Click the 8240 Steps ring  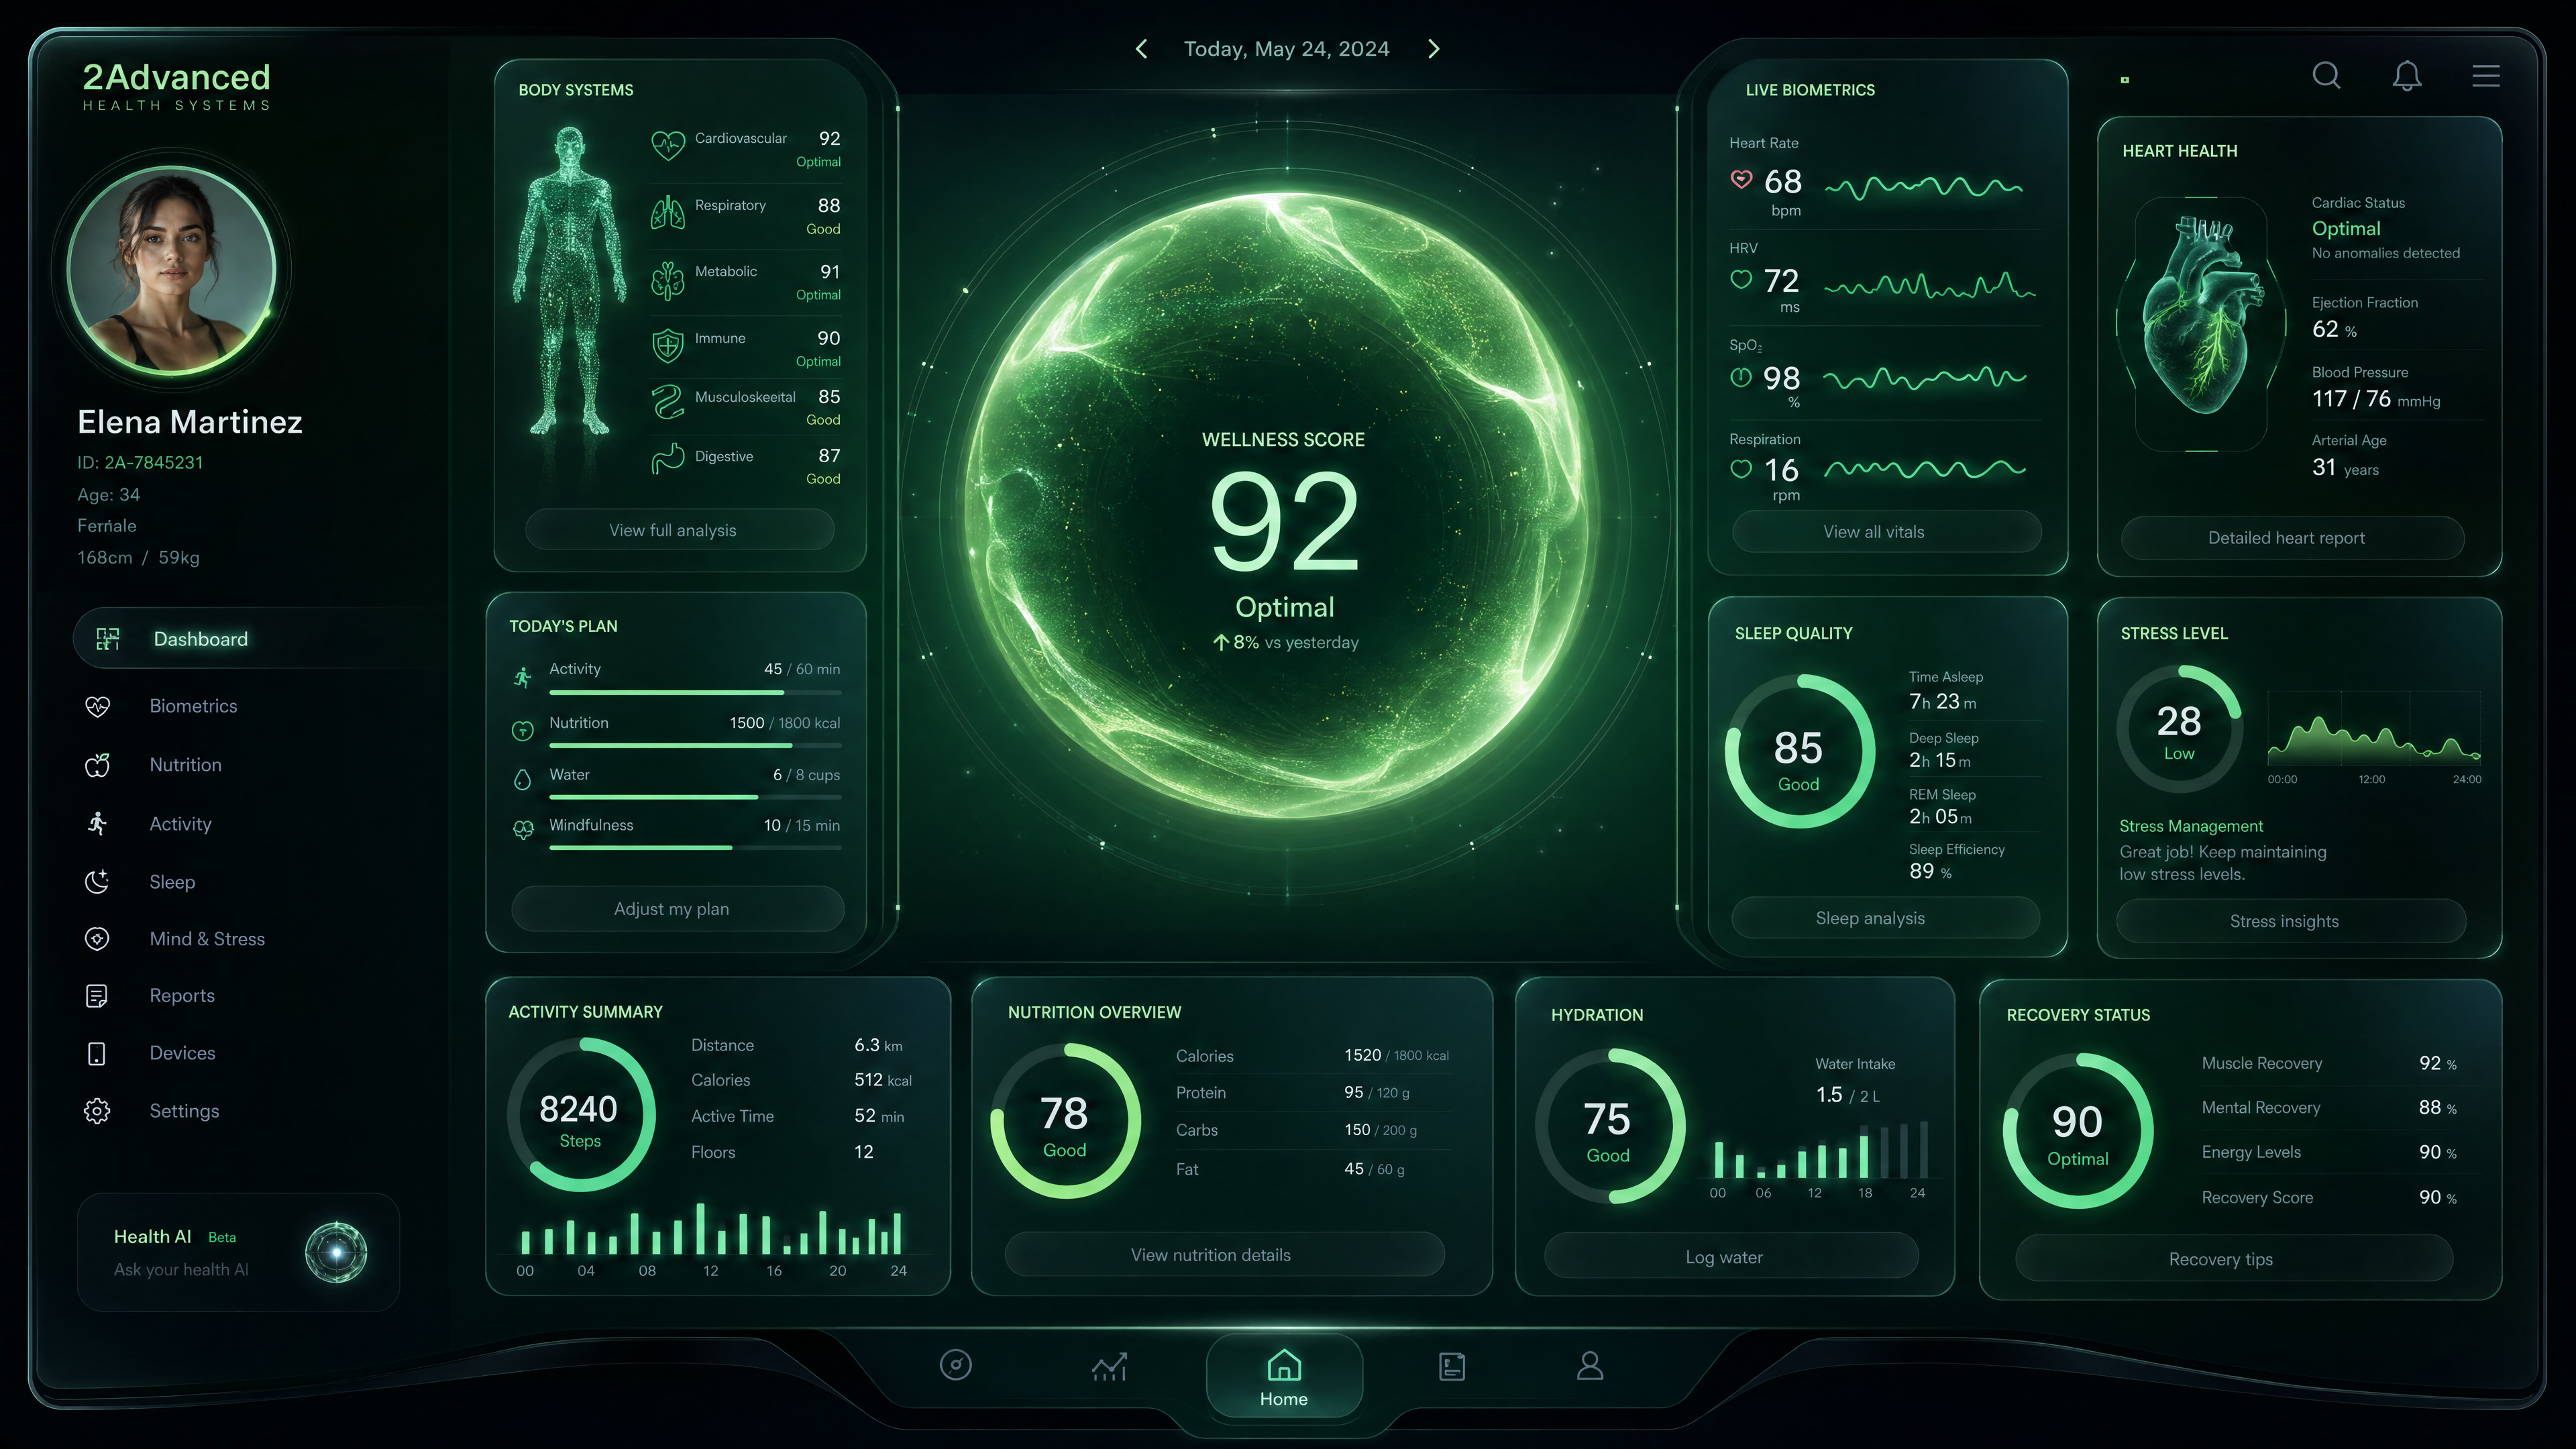[580, 1115]
